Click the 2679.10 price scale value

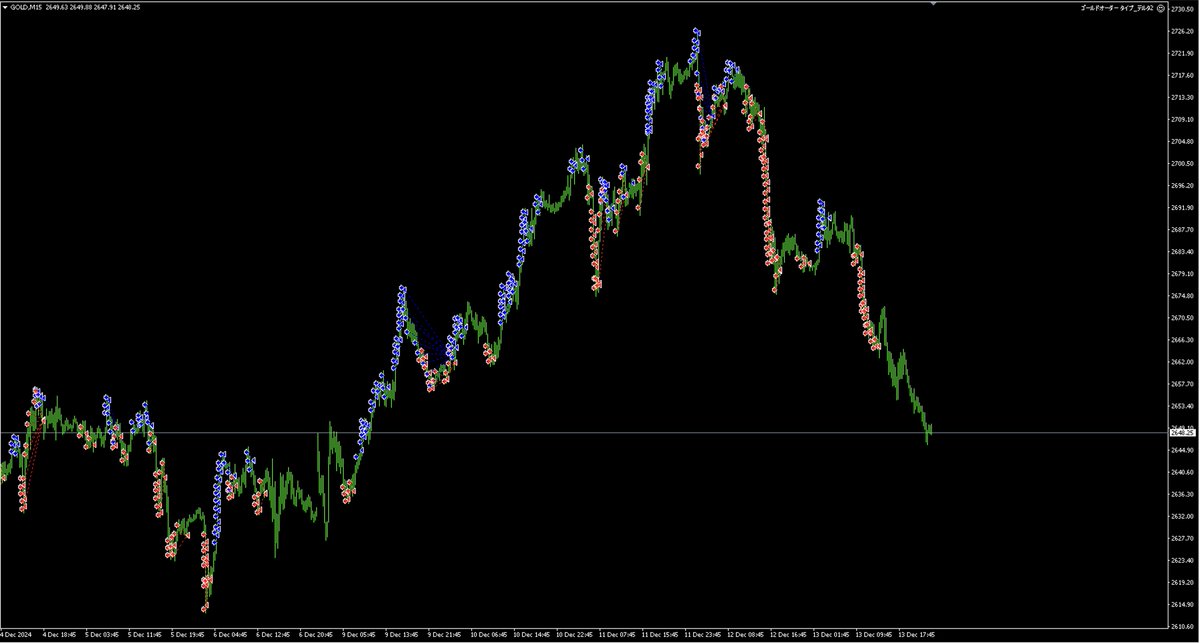click(x=1180, y=273)
